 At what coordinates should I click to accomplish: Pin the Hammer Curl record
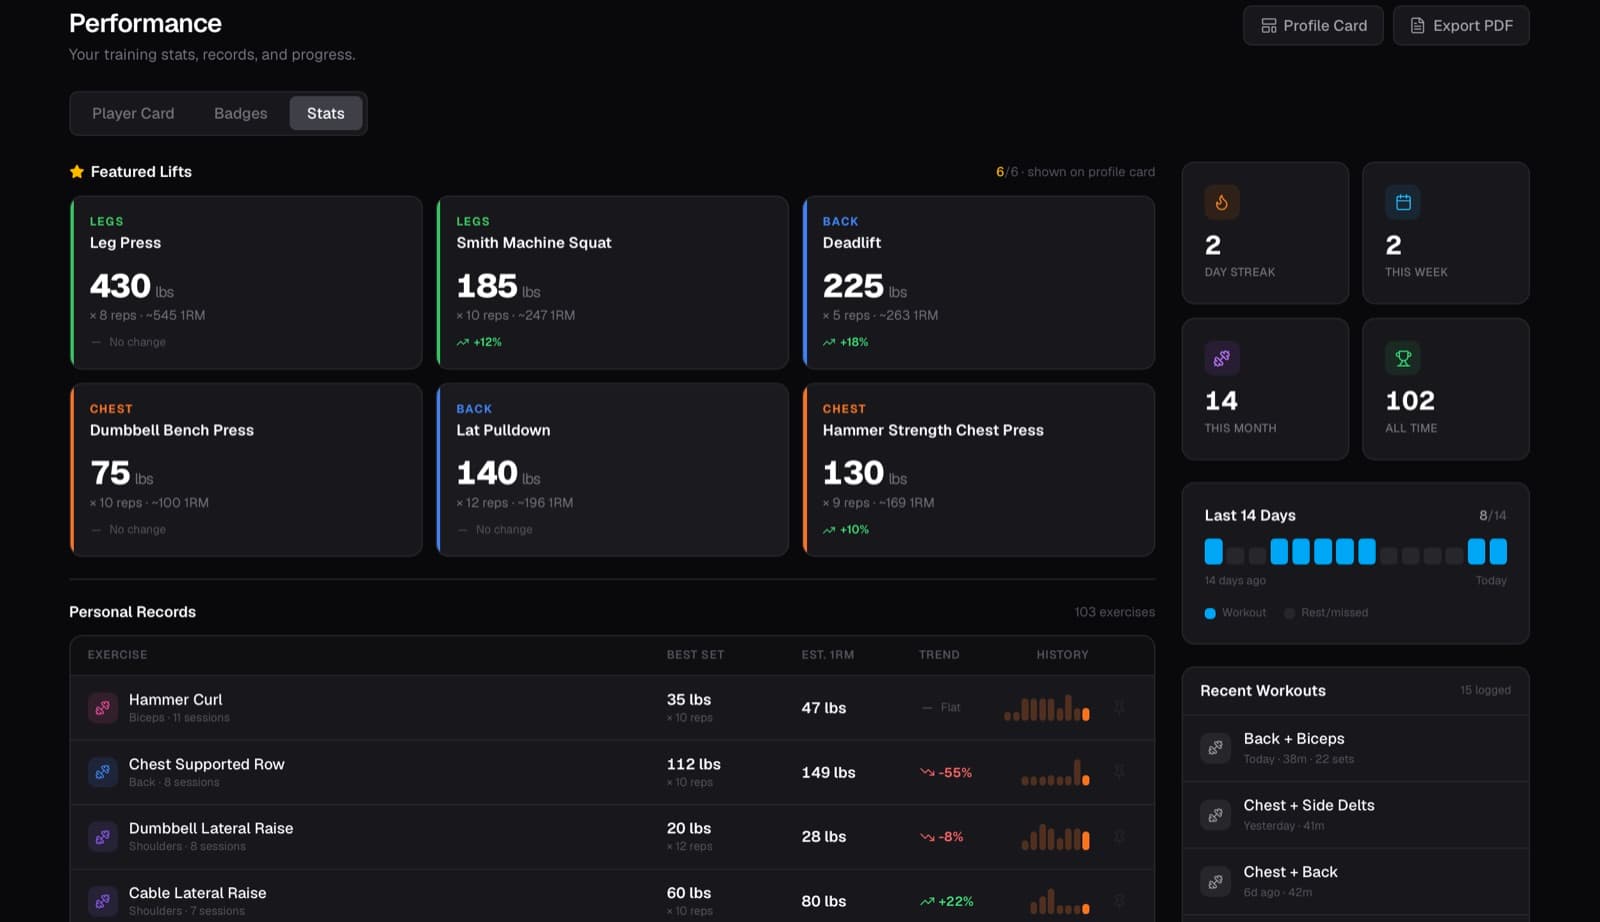tap(1120, 708)
